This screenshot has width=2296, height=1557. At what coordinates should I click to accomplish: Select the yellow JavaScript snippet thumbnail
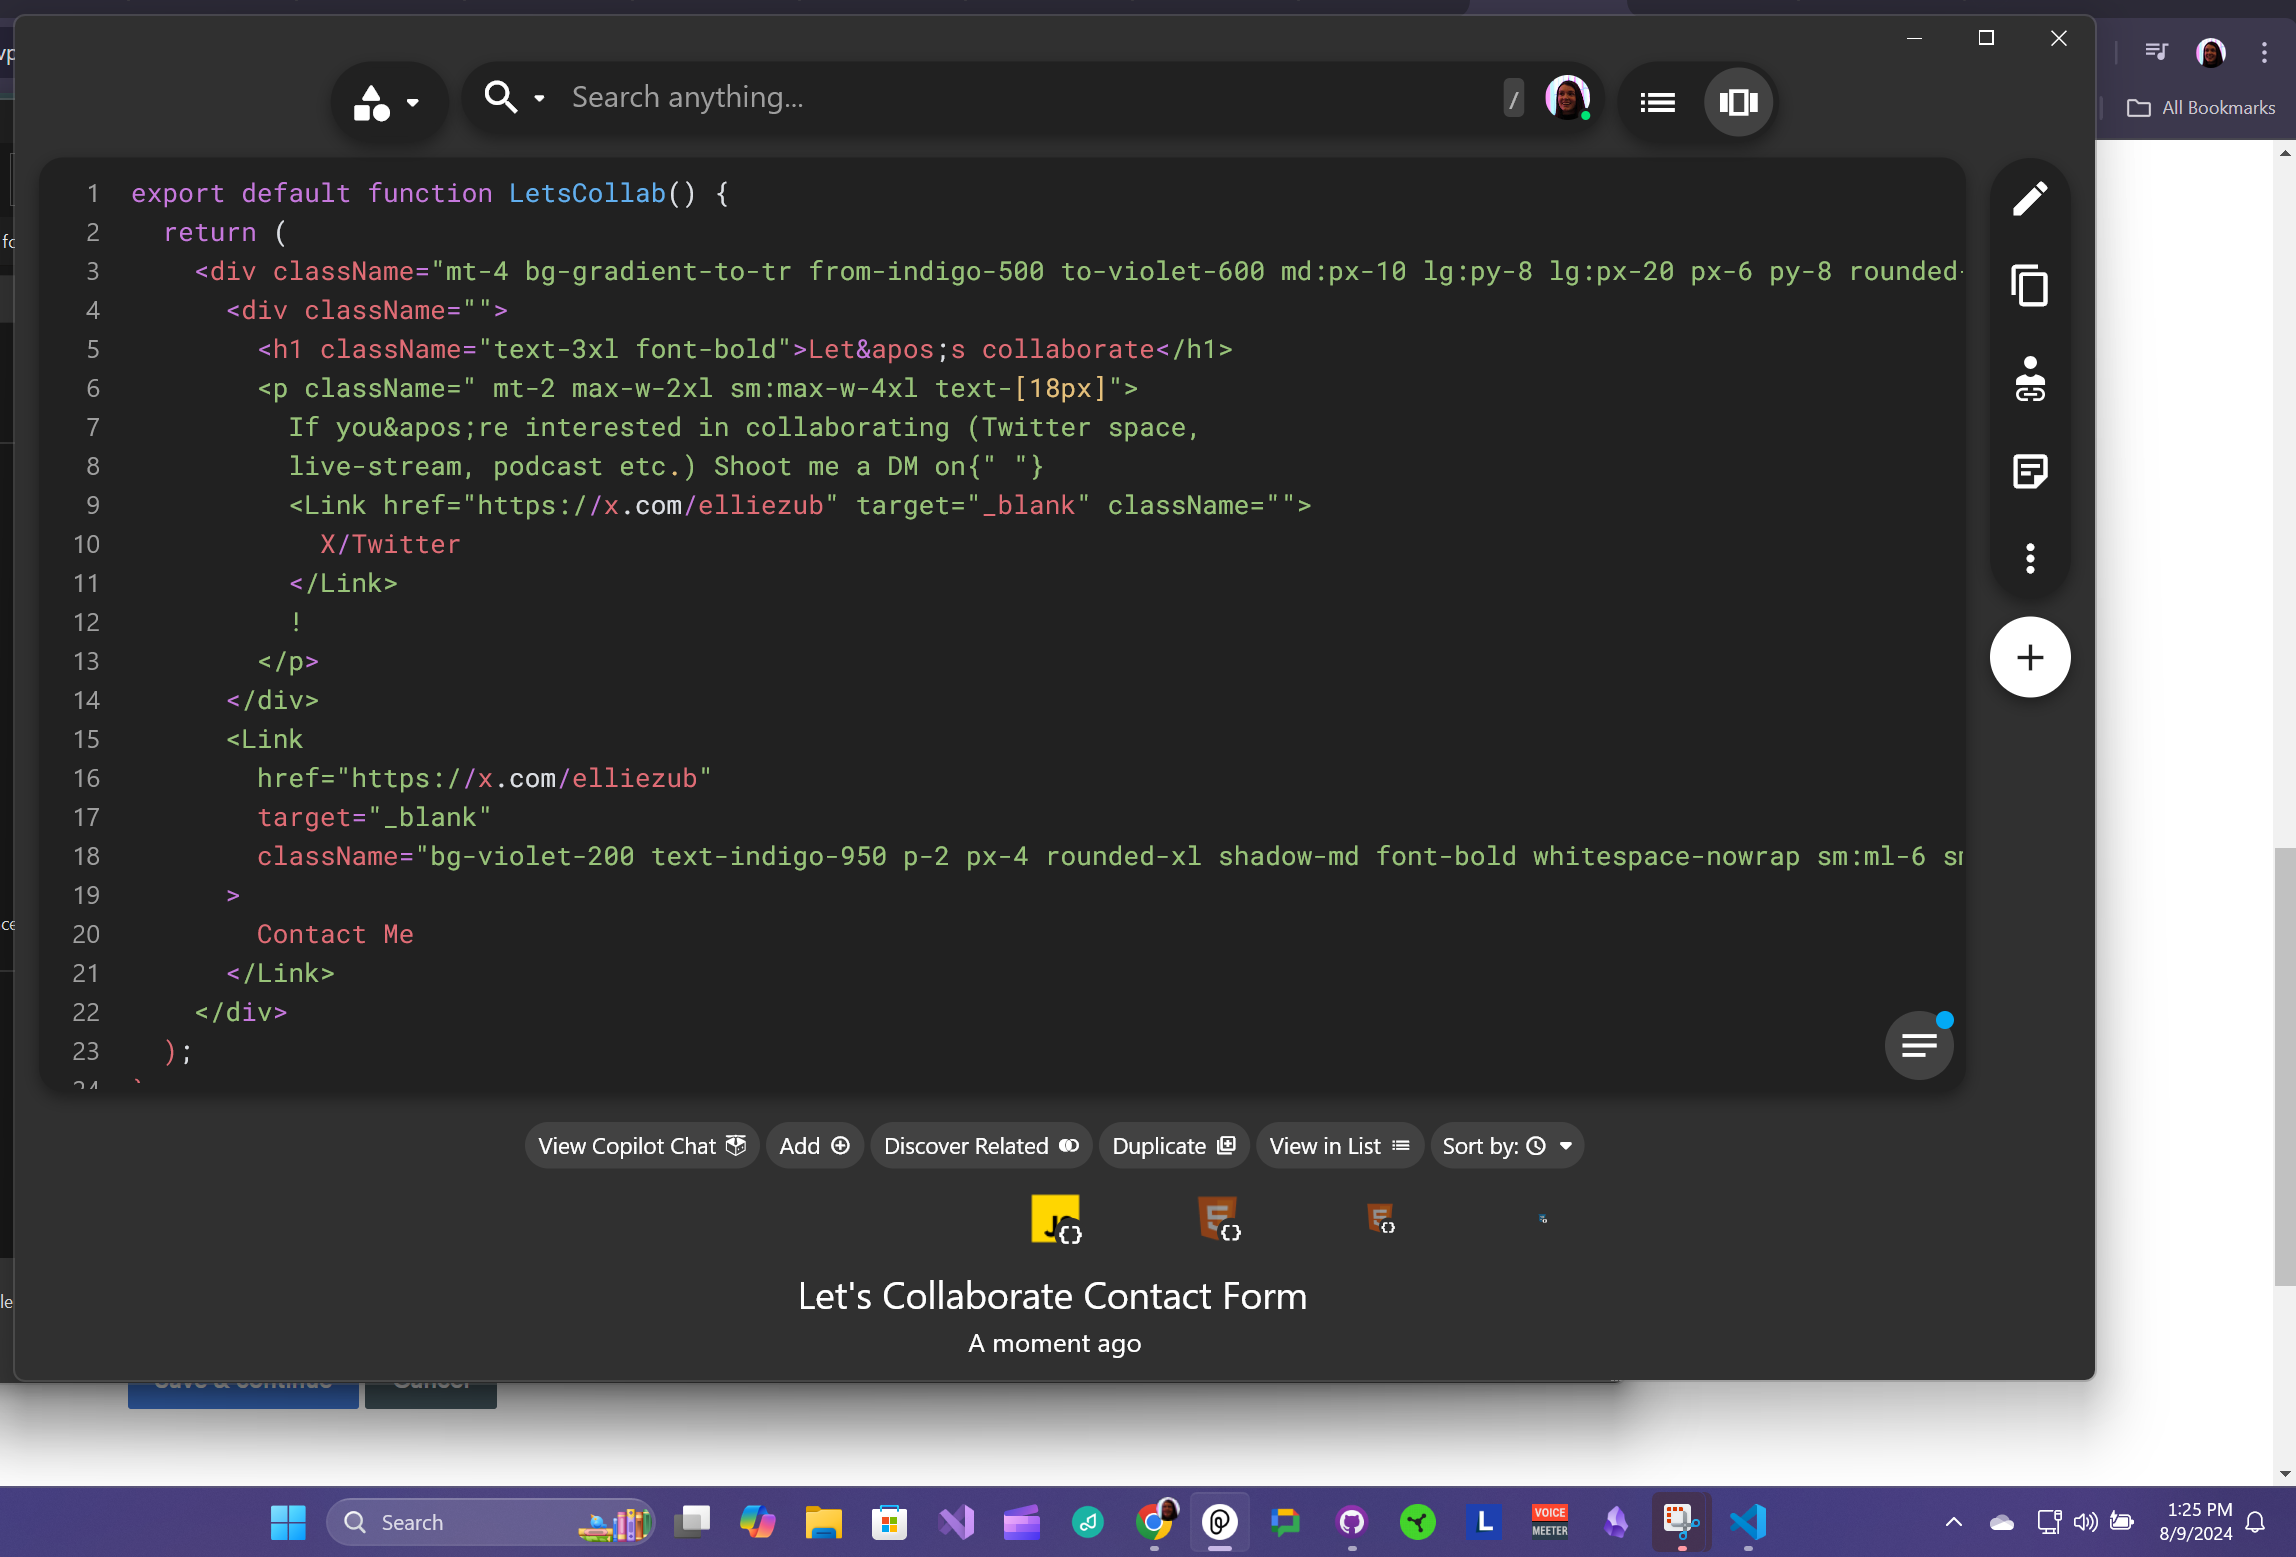coord(1055,1218)
